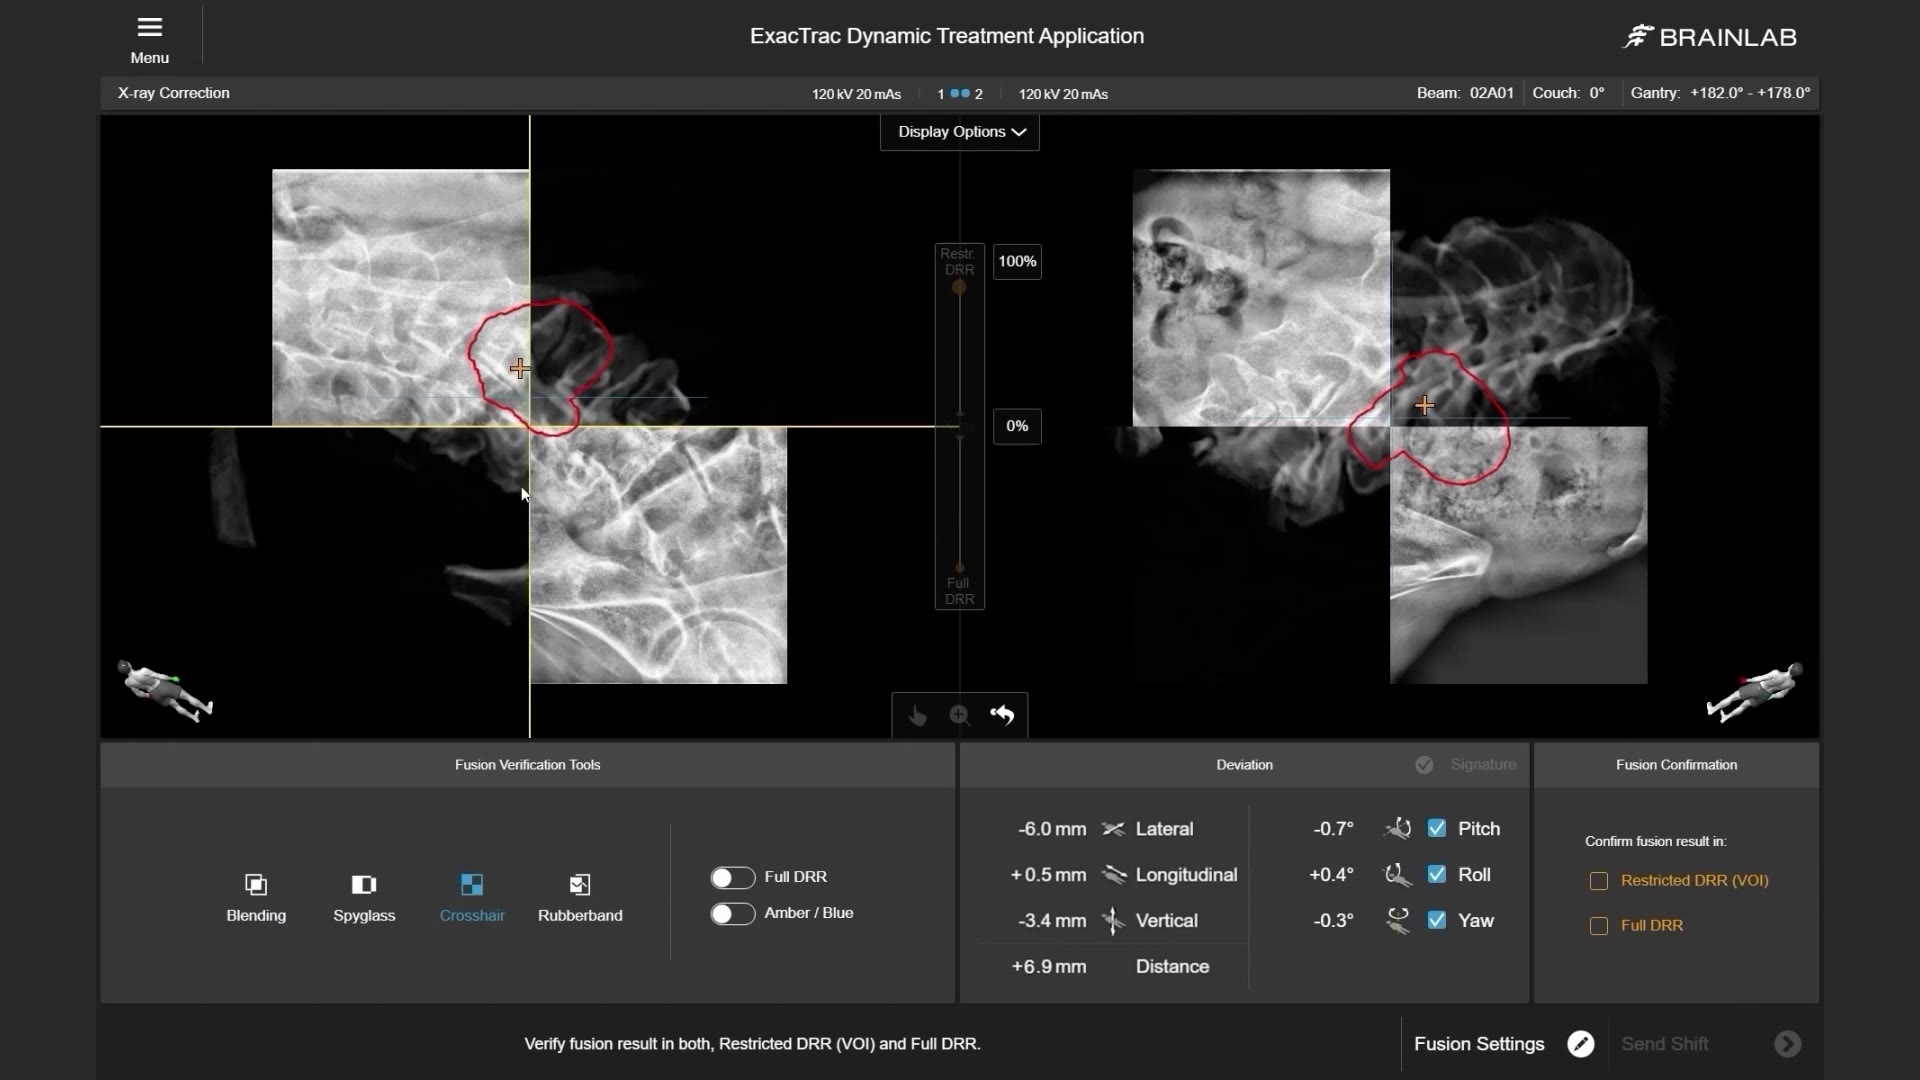The image size is (1920, 1080).
Task: Click the right patient orientation figure
Action: click(1755, 692)
